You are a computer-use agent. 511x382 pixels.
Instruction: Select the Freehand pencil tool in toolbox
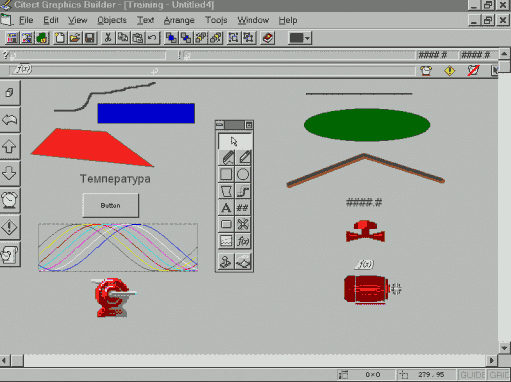(227, 157)
